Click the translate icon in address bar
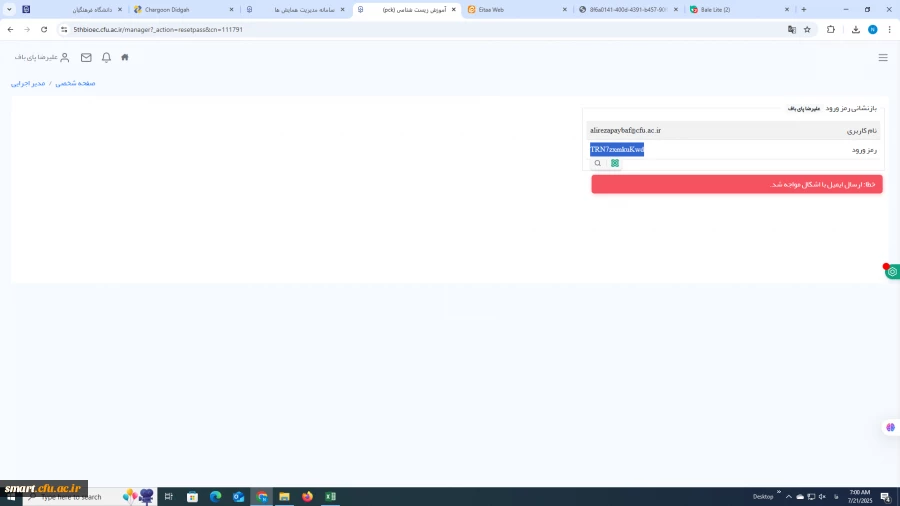Image resolution: width=900 pixels, height=506 pixels. (x=792, y=29)
